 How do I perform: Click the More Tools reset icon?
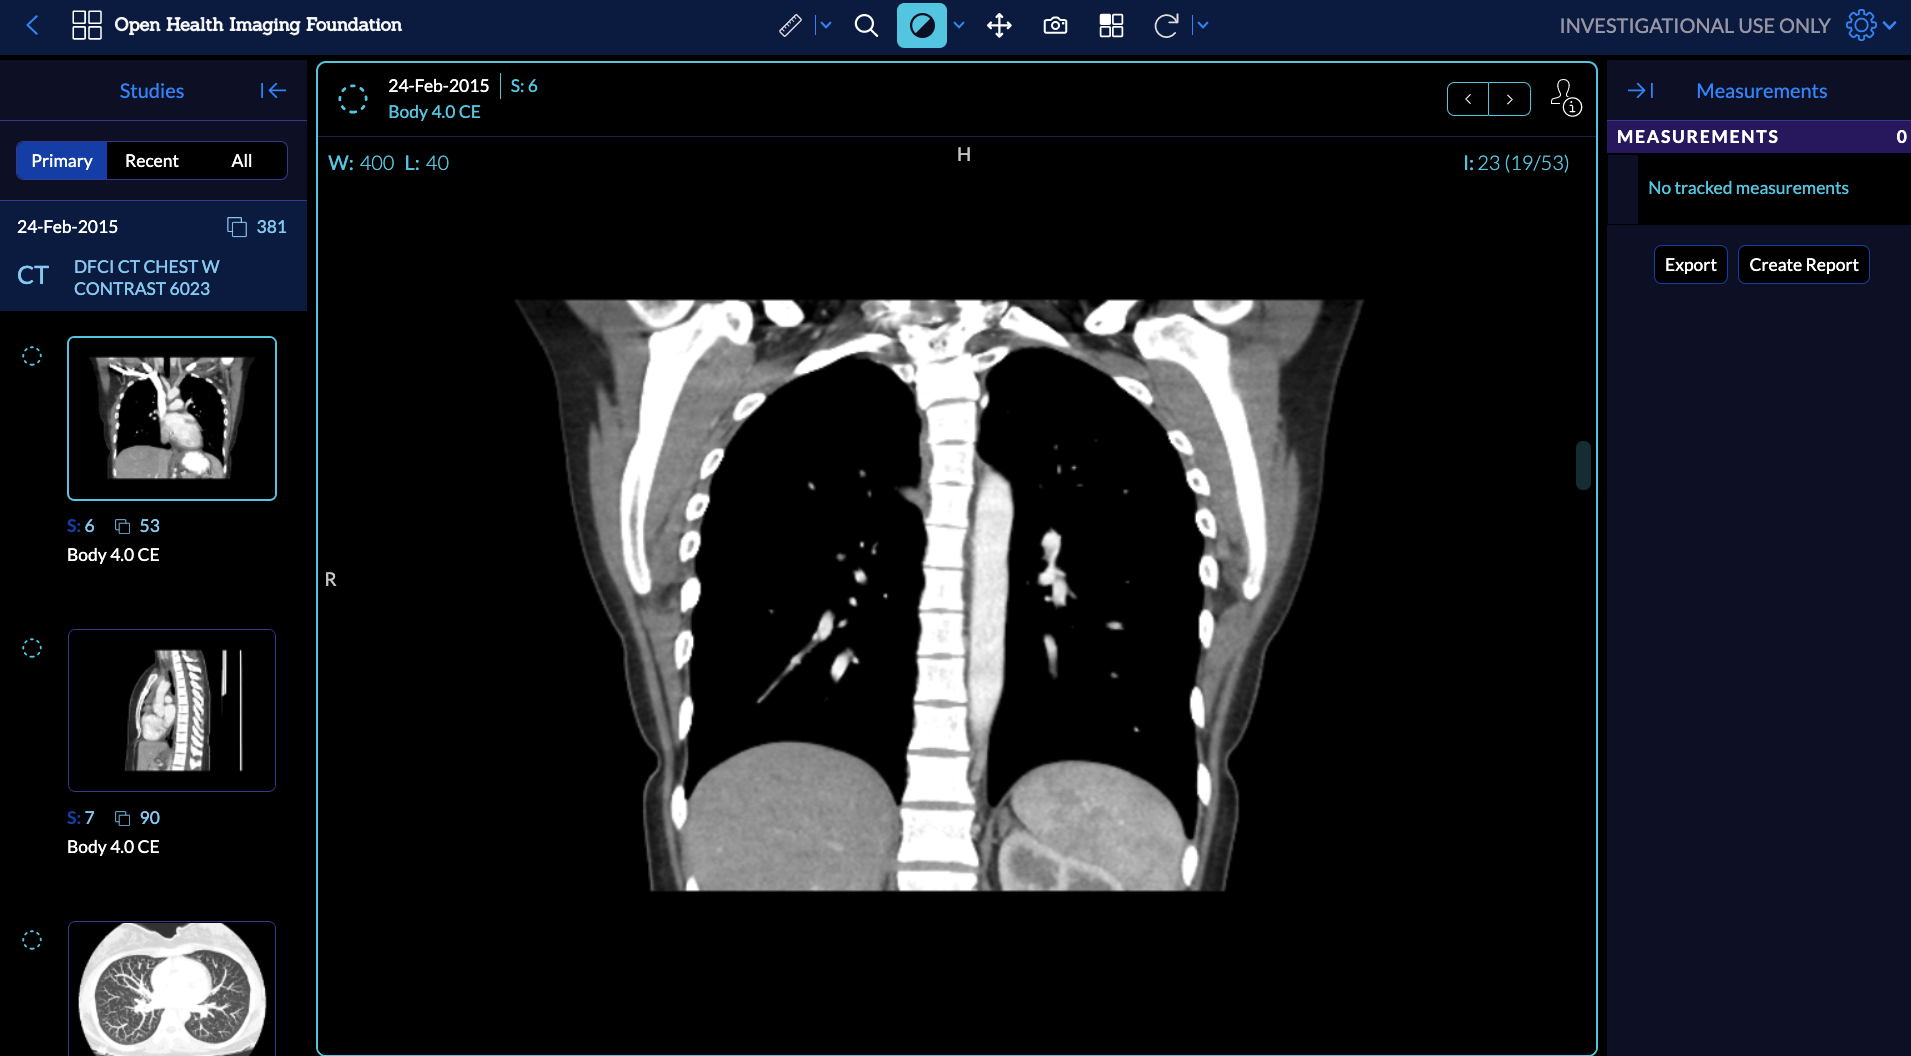[1167, 25]
